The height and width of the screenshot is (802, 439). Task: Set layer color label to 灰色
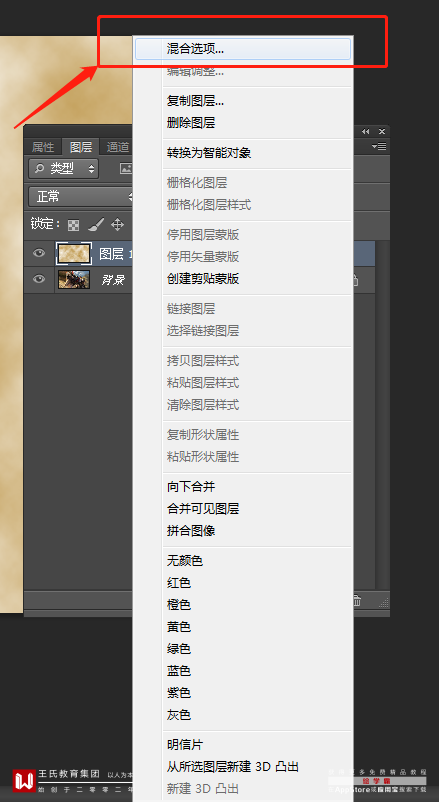tap(179, 715)
